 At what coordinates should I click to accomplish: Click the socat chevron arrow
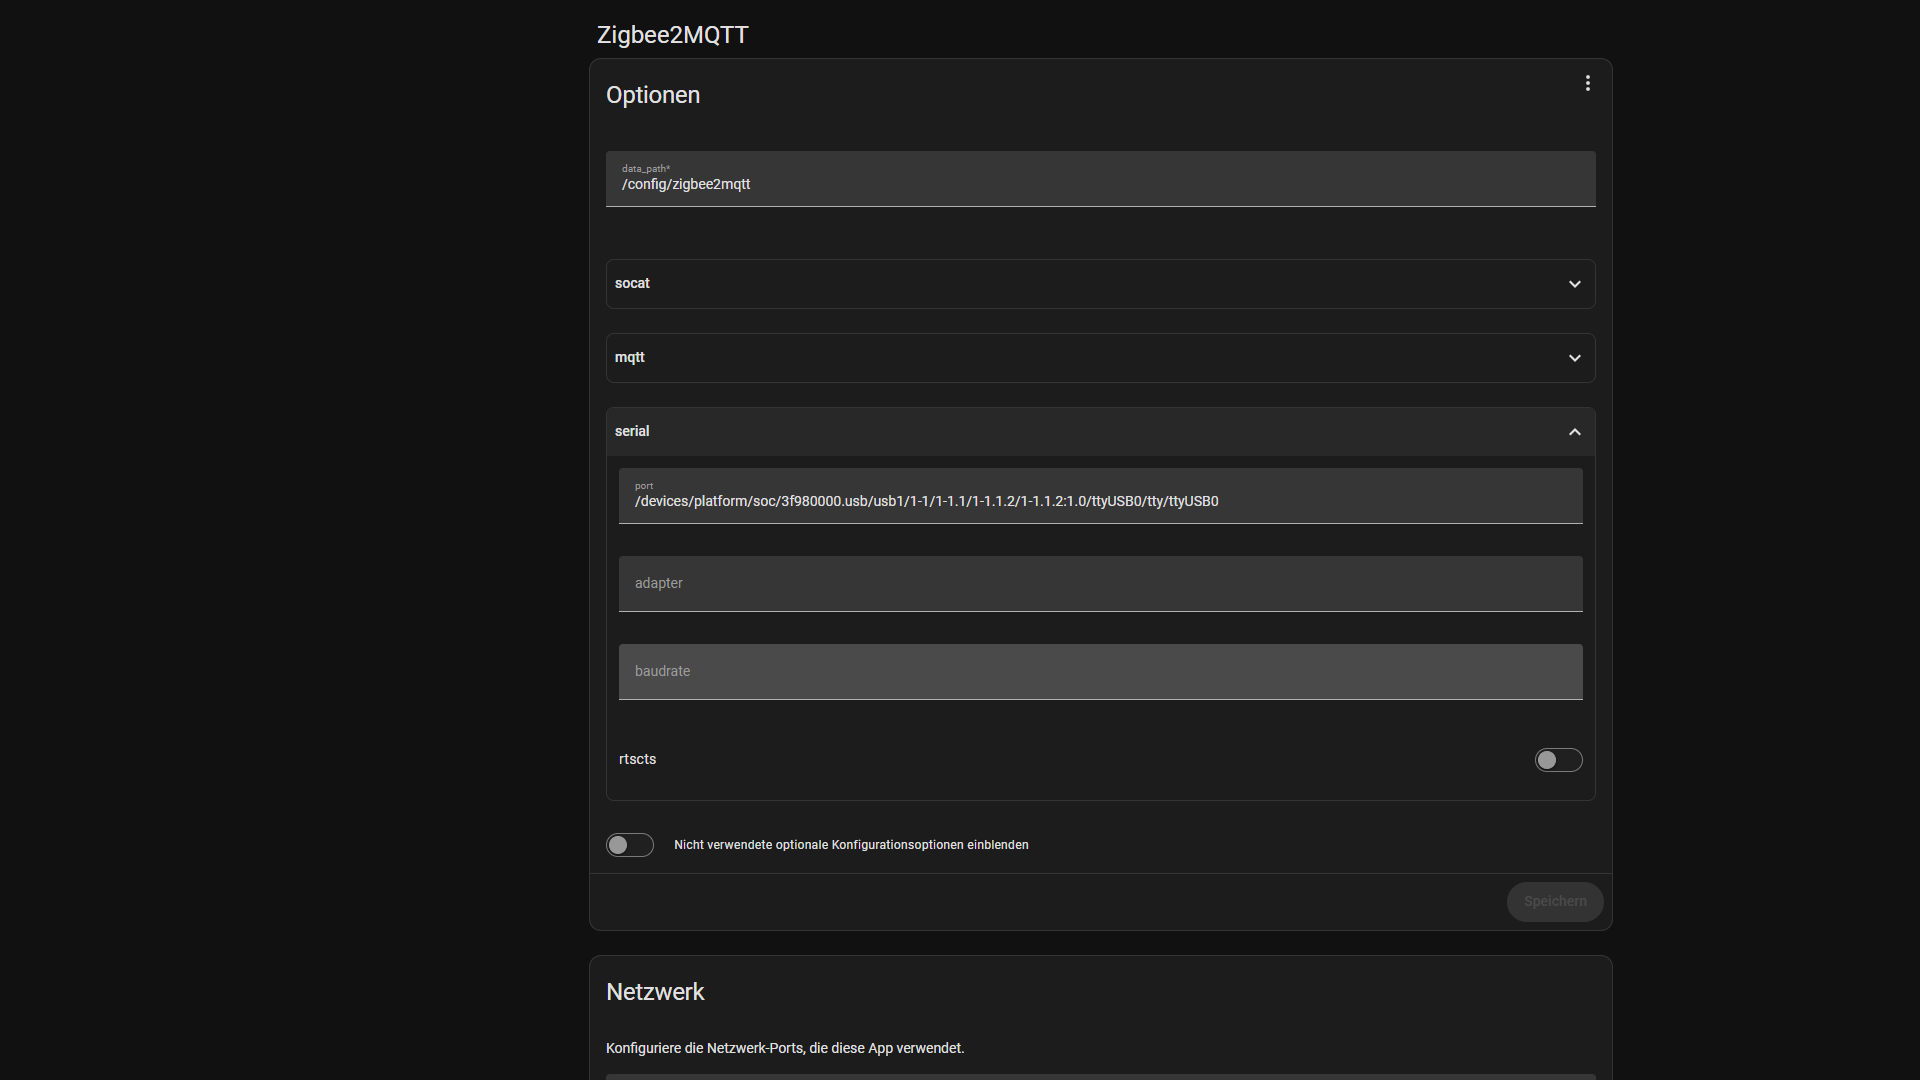[1574, 284]
